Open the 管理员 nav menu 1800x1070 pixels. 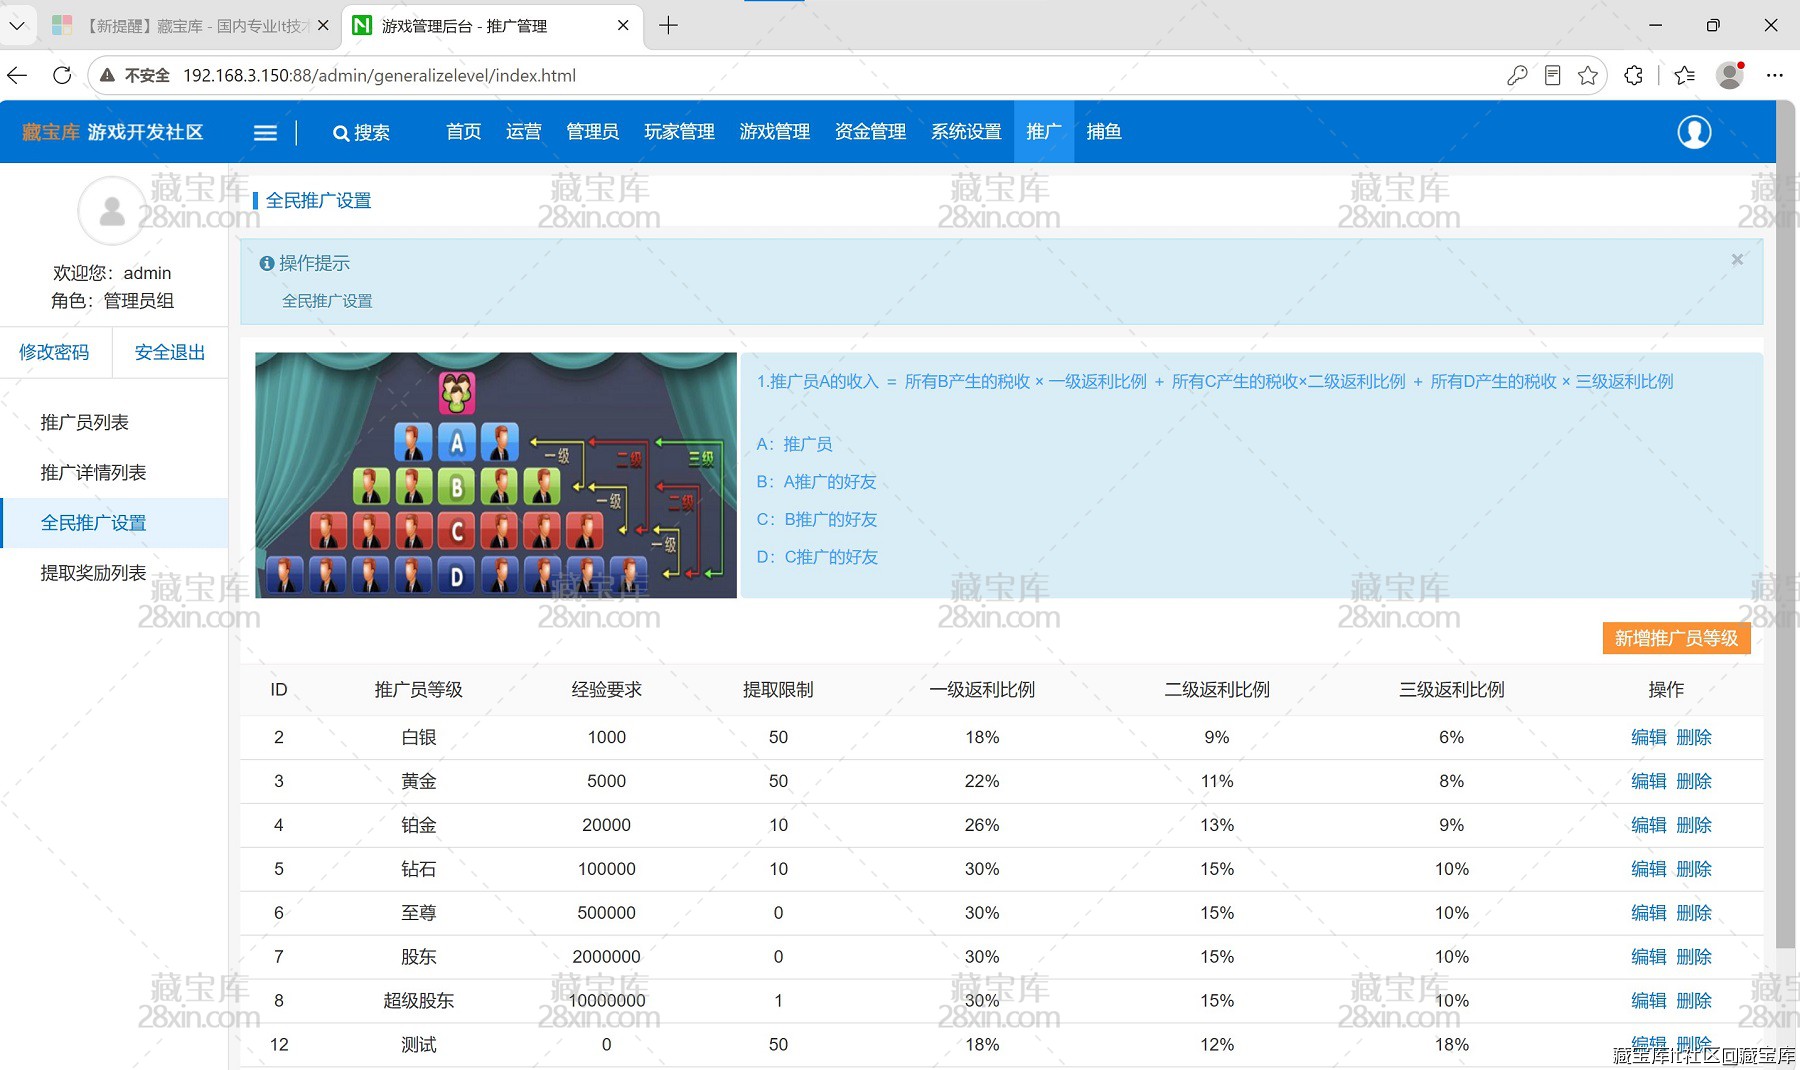tap(593, 132)
